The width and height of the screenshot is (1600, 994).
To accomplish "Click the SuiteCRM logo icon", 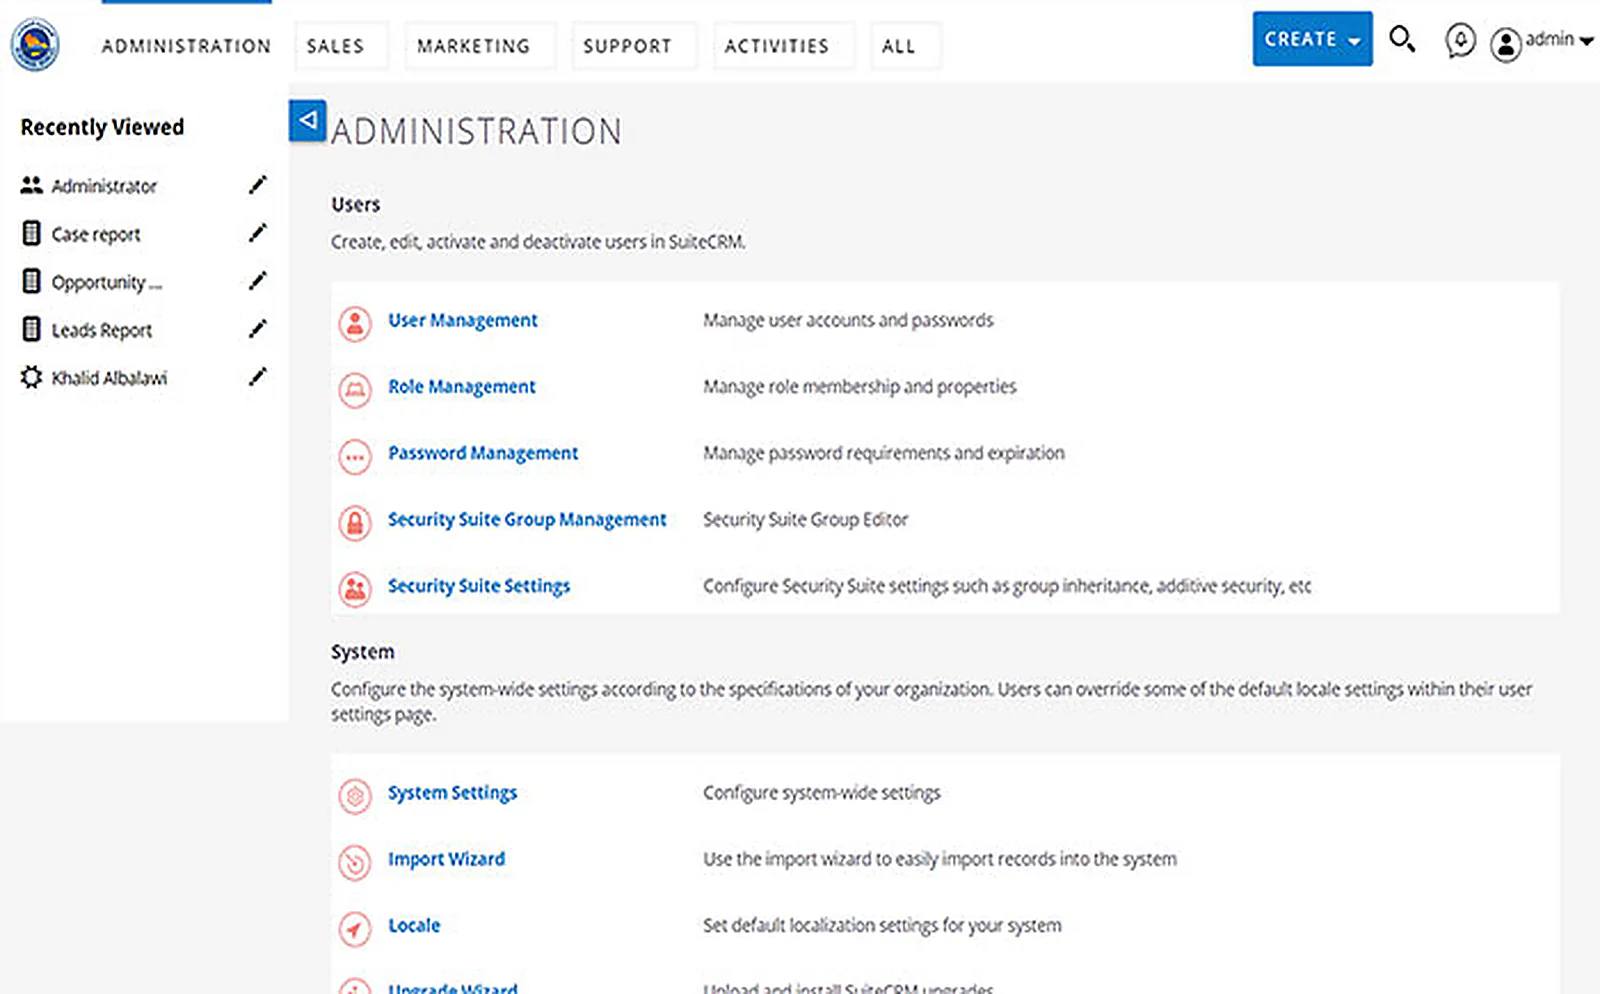I will click(x=35, y=45).
